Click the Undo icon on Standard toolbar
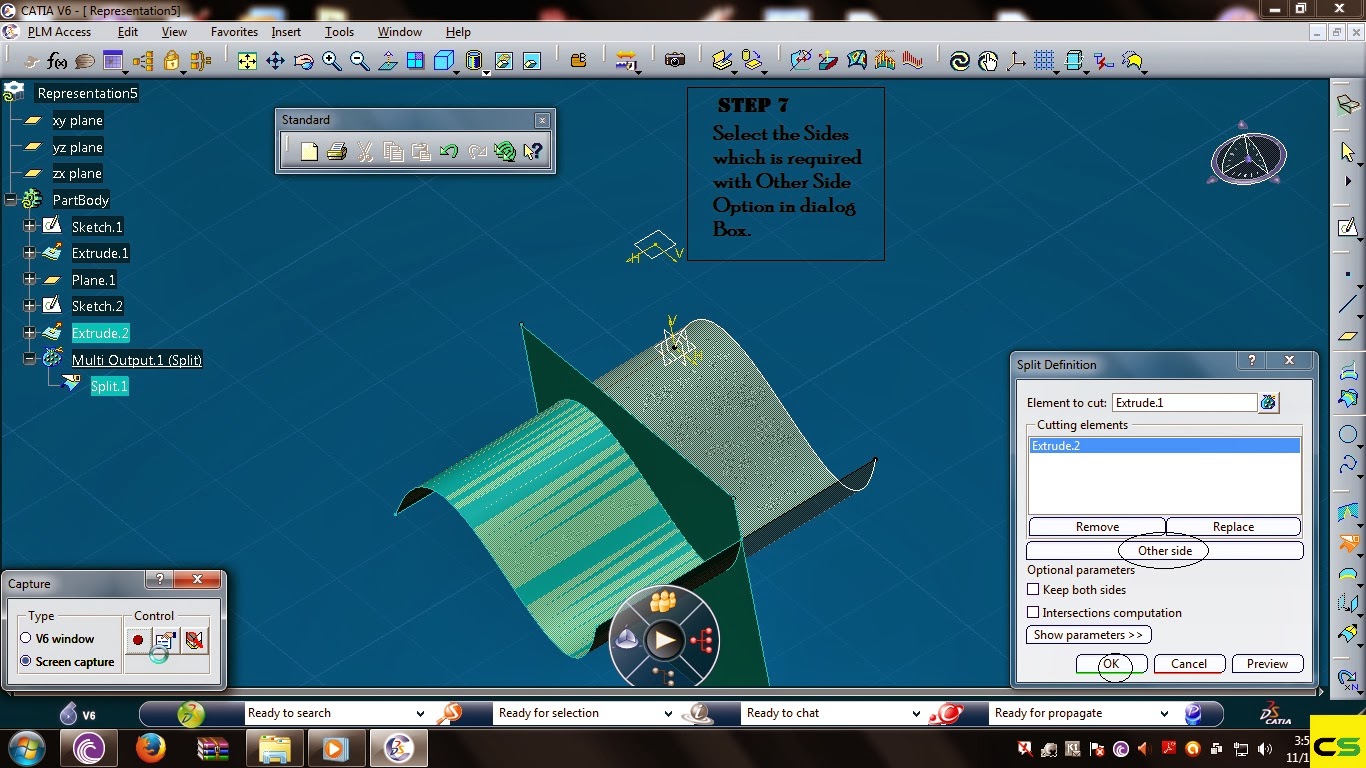The width and height of the screenshot is (1366, 768). coord(449,150)
